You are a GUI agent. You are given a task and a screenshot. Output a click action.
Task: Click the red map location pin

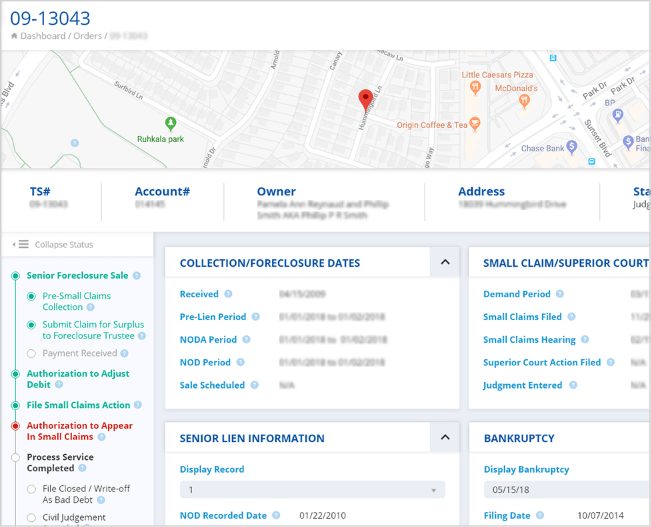pos(366,99)
